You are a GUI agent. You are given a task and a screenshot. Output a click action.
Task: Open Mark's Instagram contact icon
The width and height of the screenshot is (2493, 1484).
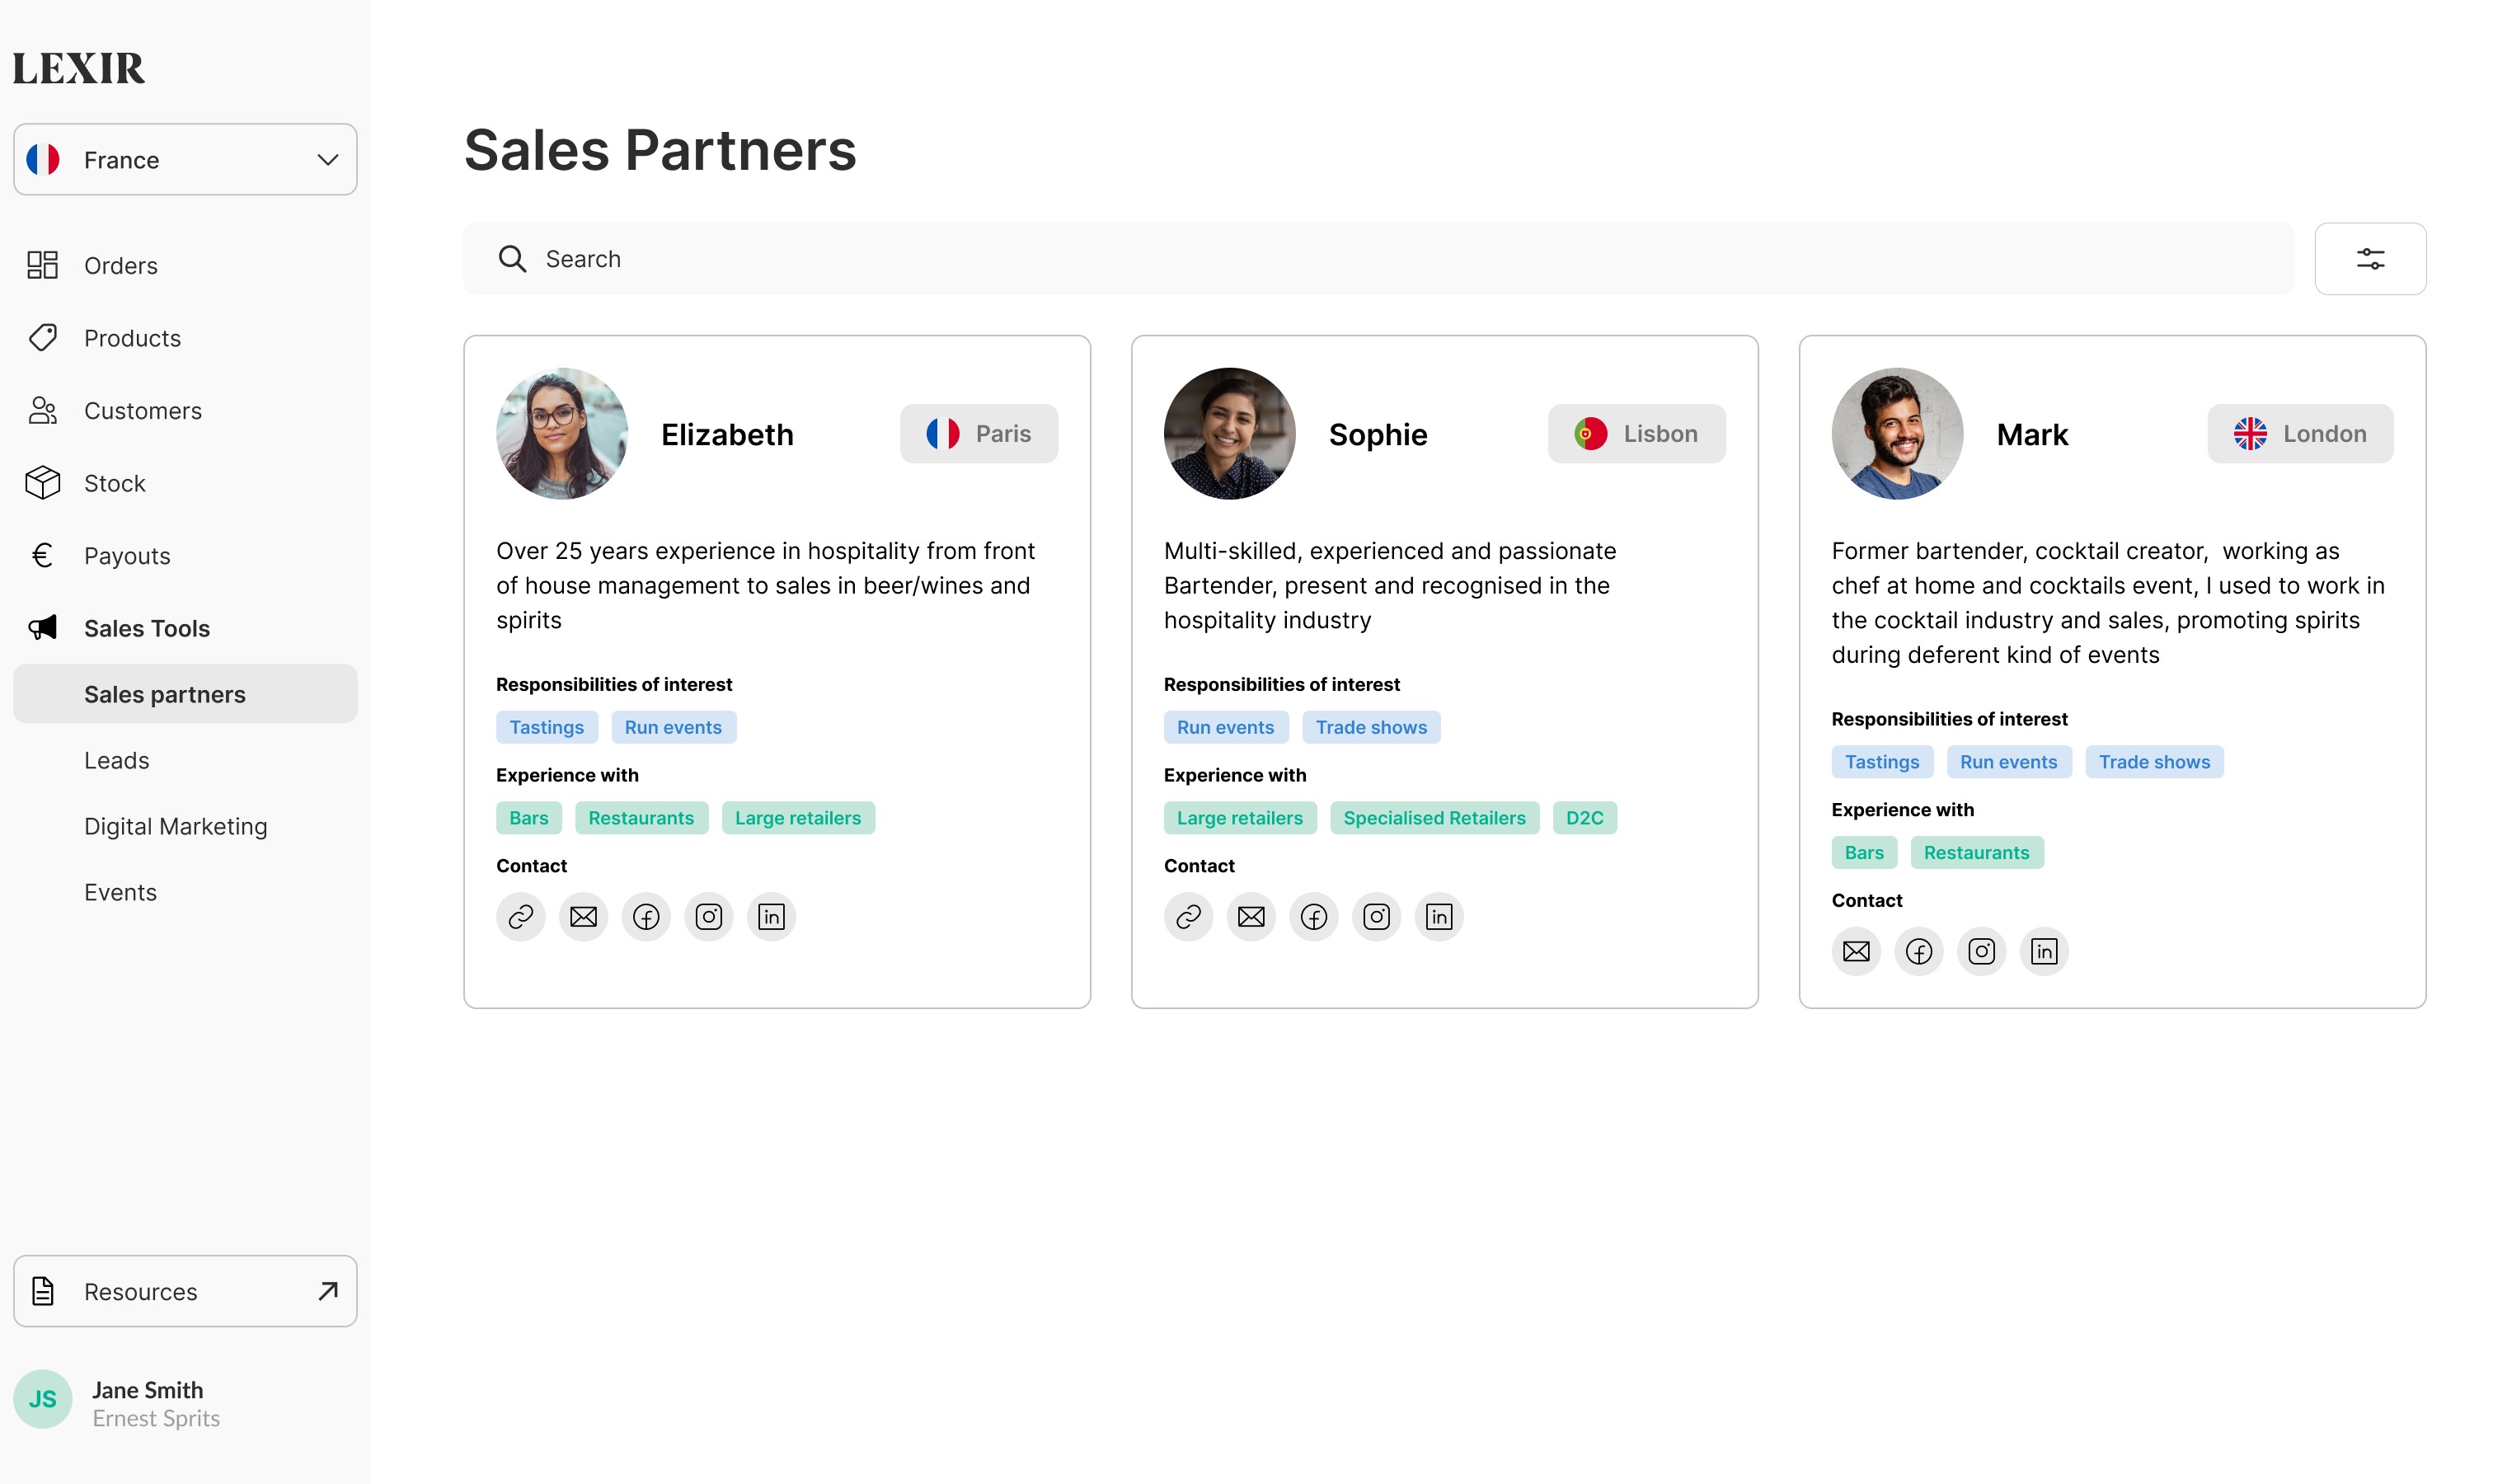tap(1981, 951)
